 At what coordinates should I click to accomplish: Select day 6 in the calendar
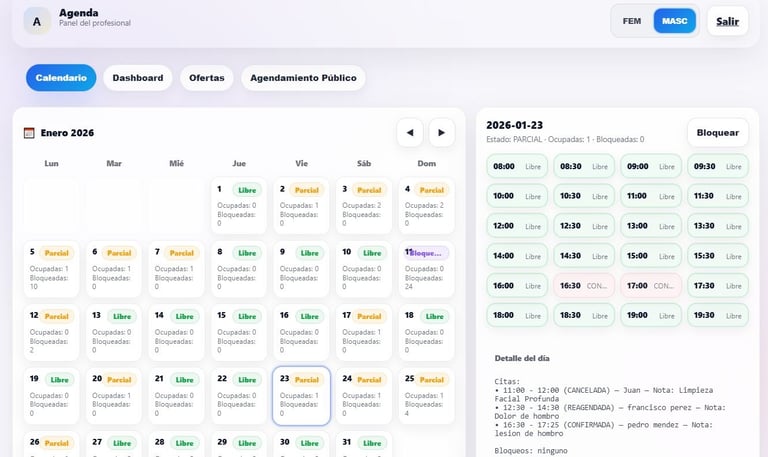pos(114,269)
